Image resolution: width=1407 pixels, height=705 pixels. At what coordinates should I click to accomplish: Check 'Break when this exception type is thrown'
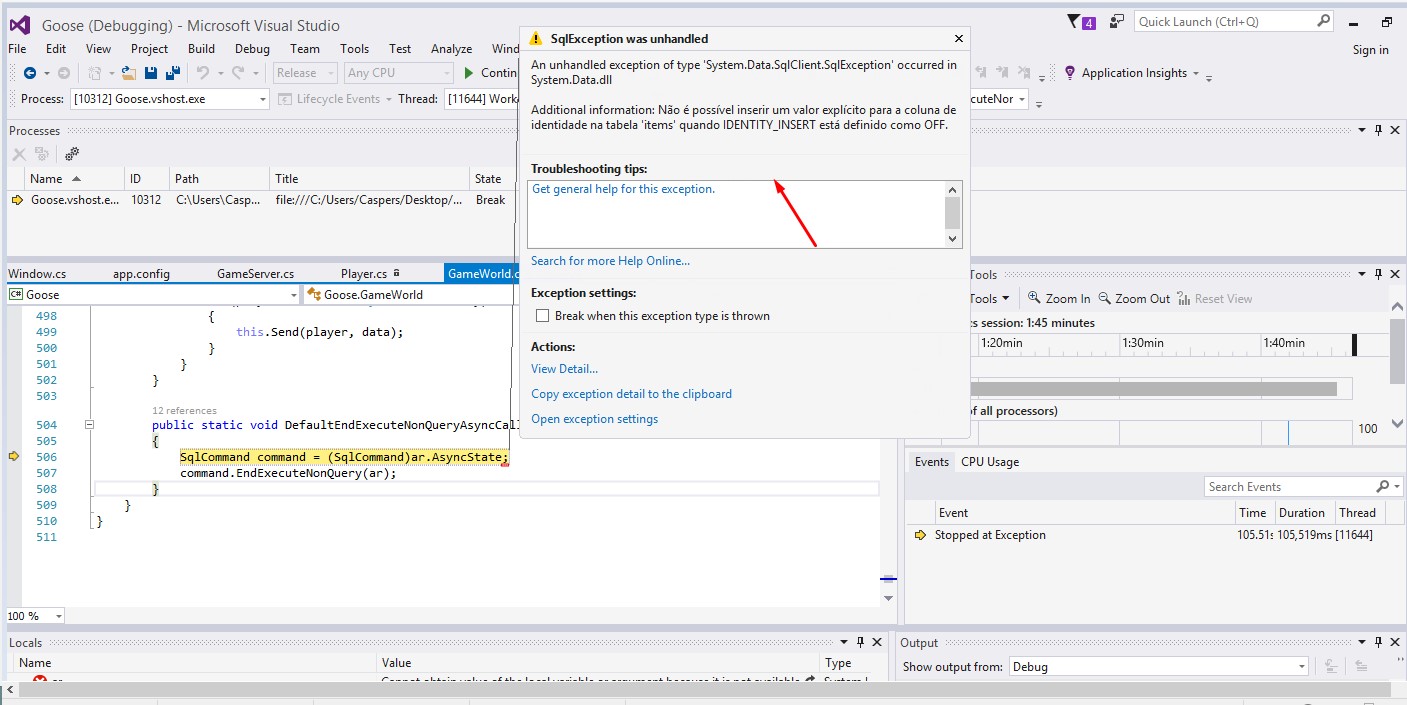(x=543, y=316)
